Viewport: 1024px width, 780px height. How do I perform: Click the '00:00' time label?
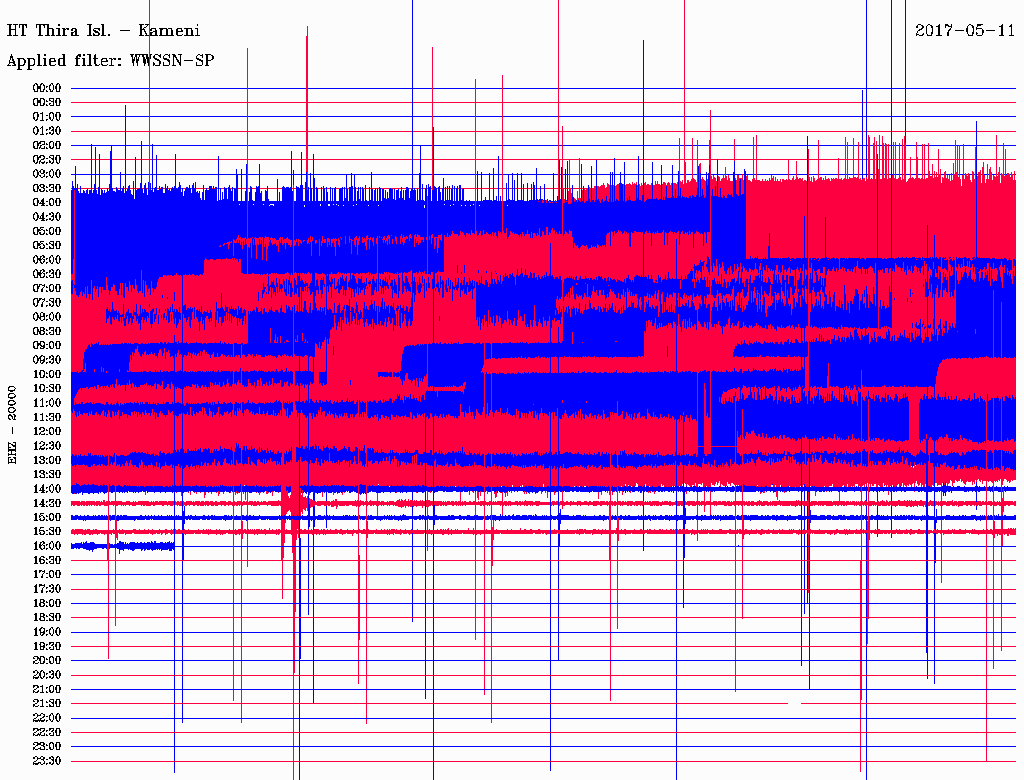pyautogui.click(x=47, y=88)
